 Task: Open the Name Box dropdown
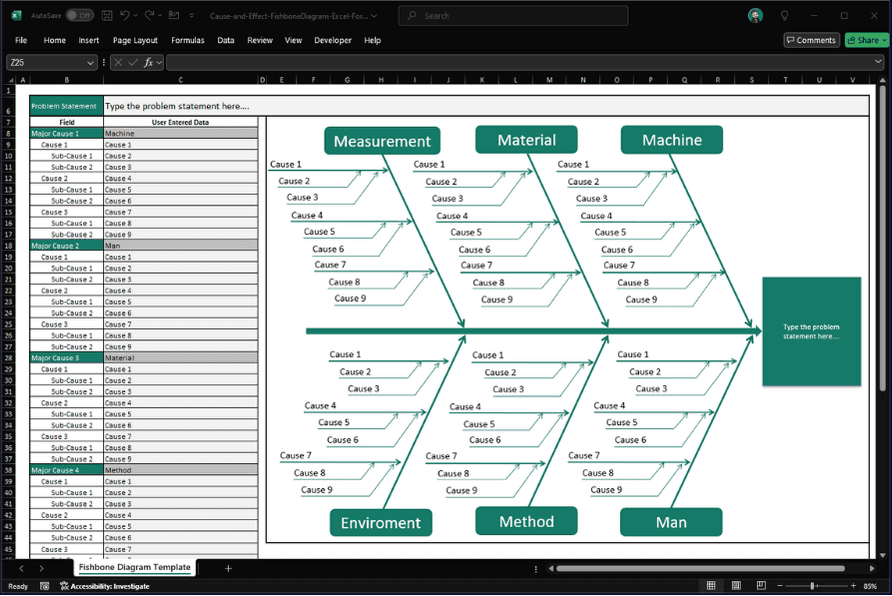(91, 62)
